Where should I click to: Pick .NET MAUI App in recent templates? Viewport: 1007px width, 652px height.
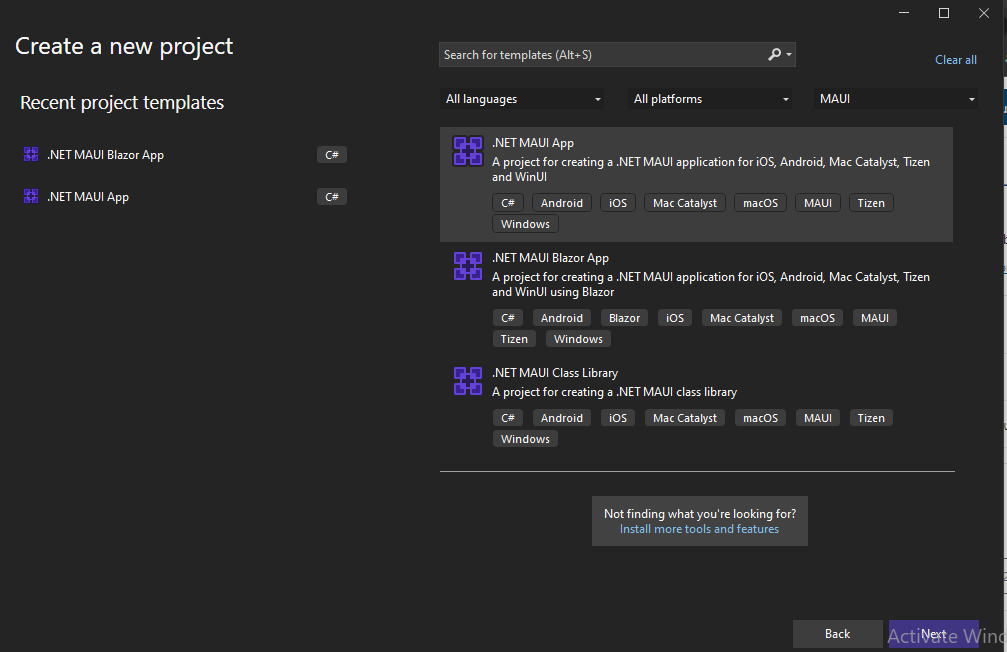point(88,197)
